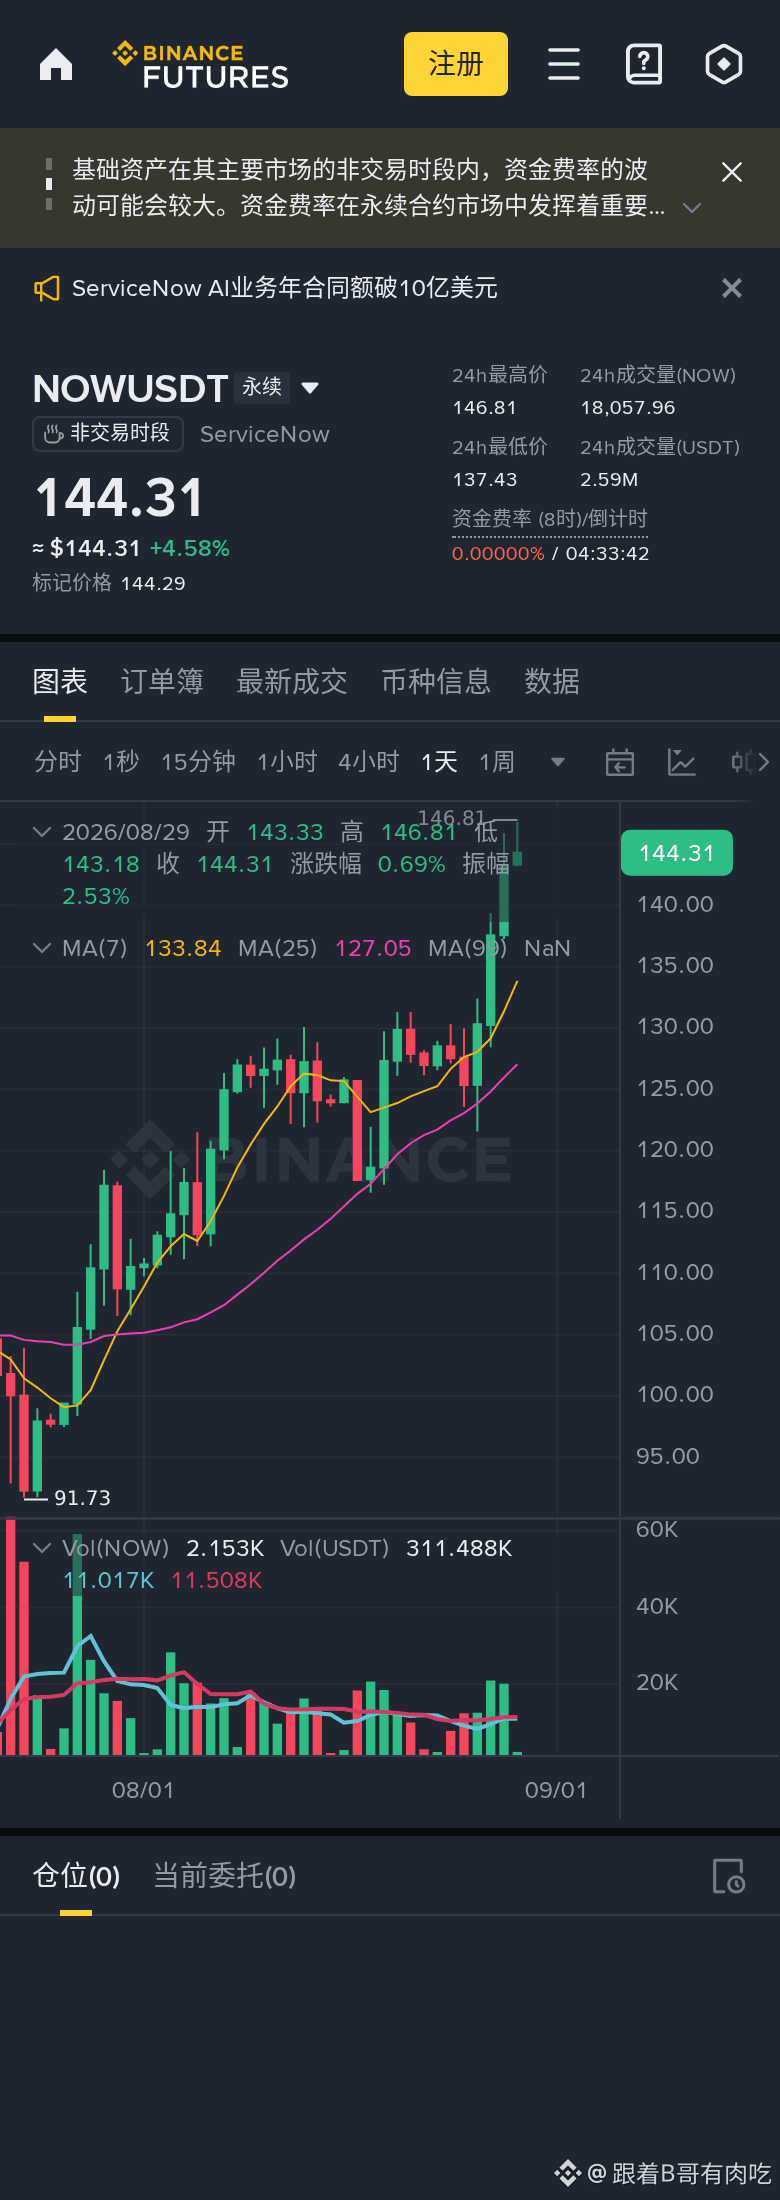Tap the 非交易时段 status badge
Image resolution: width=780 pixels, height=2200 pixels.
tap(108, 433)
